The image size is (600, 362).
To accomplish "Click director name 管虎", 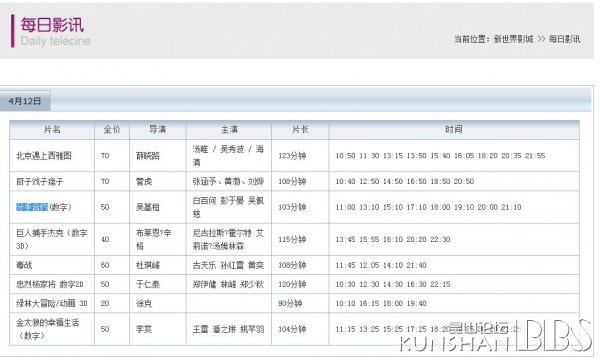I will tap(144, 181).
